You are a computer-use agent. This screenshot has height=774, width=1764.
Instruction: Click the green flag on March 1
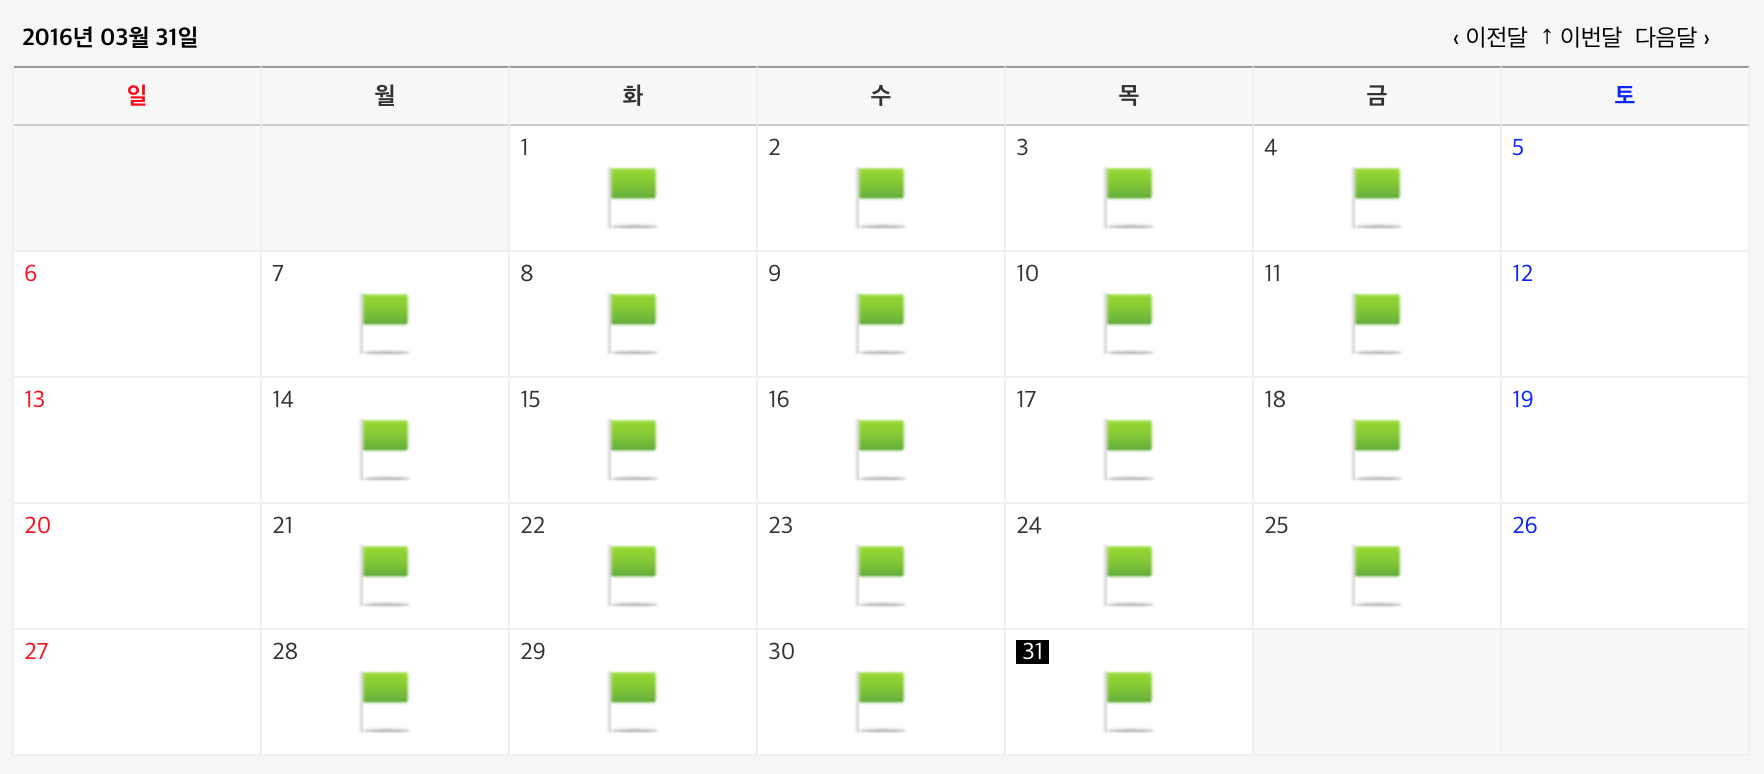coord(632,196)
